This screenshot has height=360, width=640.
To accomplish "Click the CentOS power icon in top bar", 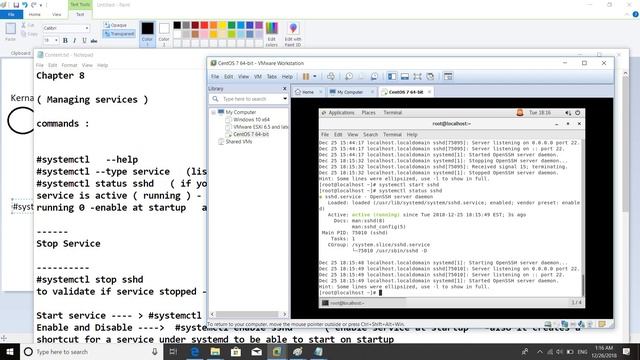I will click(x=578, y=113).
